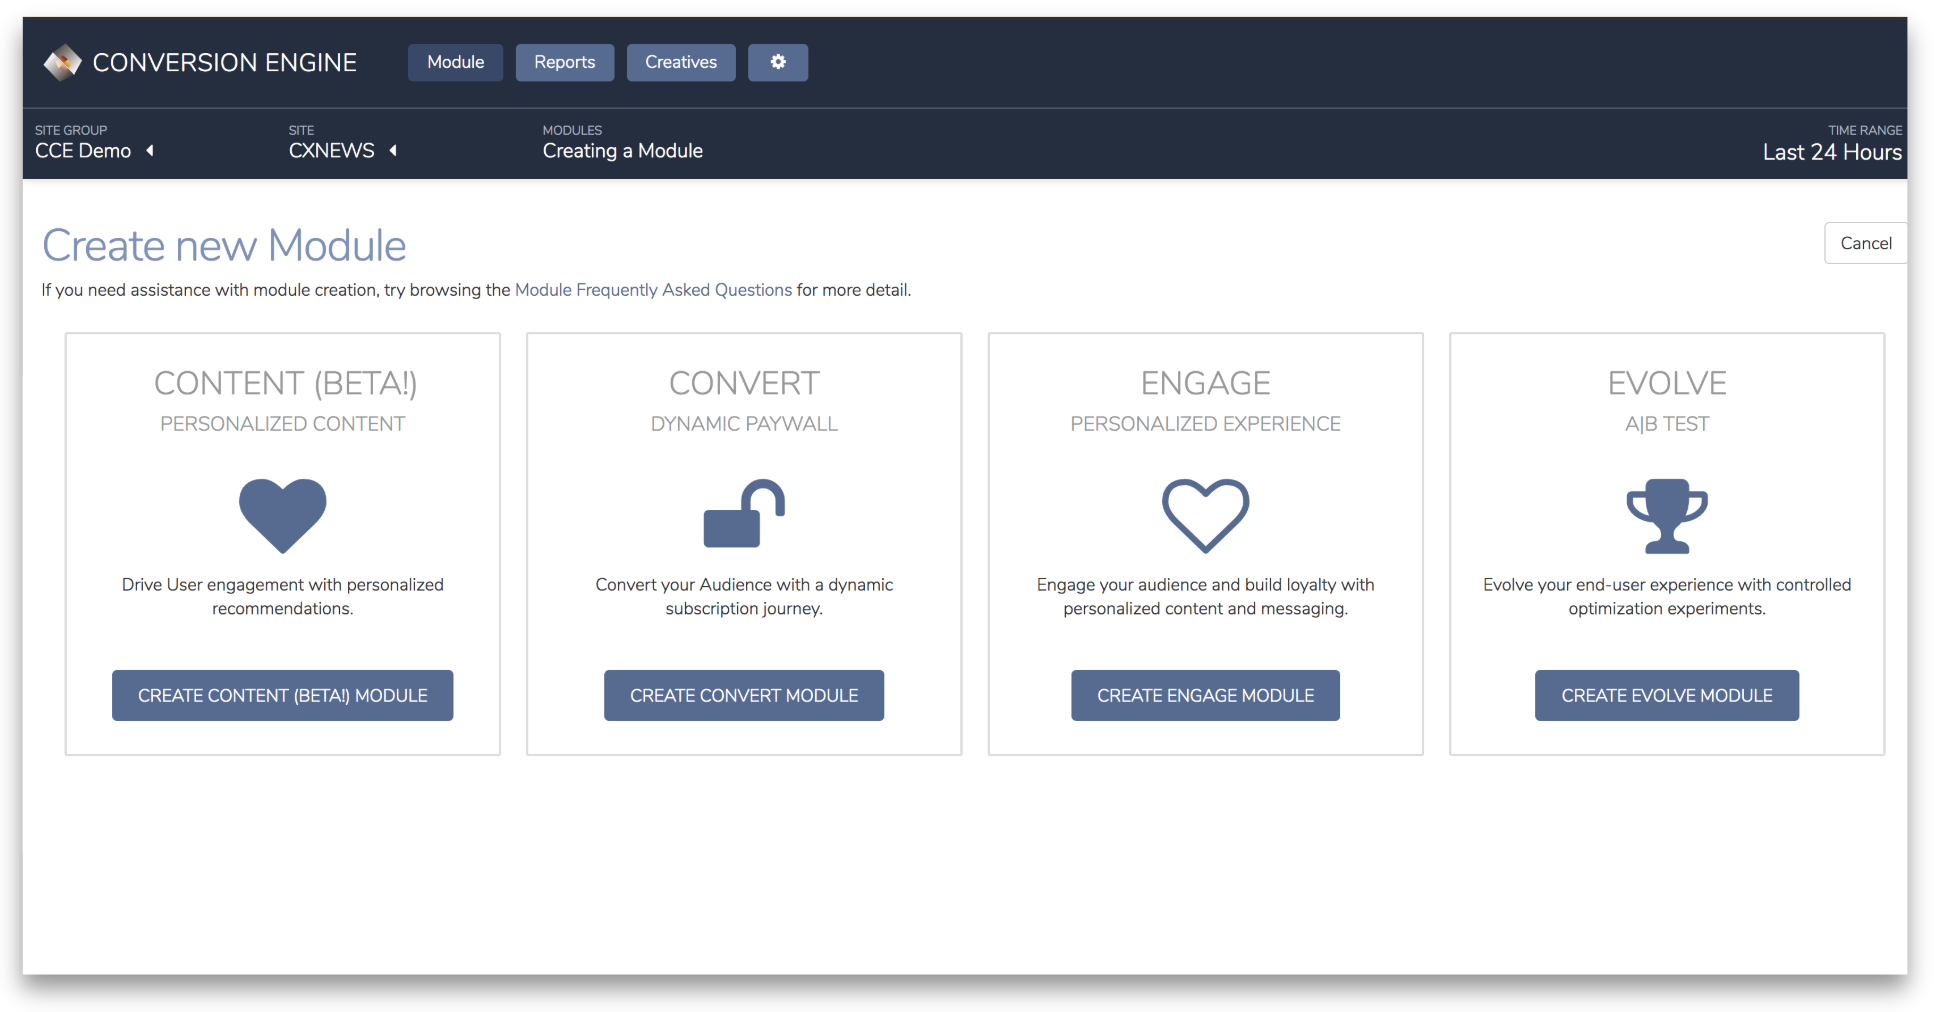Click the trophy Evolve icon
The width and height of the screenshot is (1934, 1012).
coord(1667,516)
